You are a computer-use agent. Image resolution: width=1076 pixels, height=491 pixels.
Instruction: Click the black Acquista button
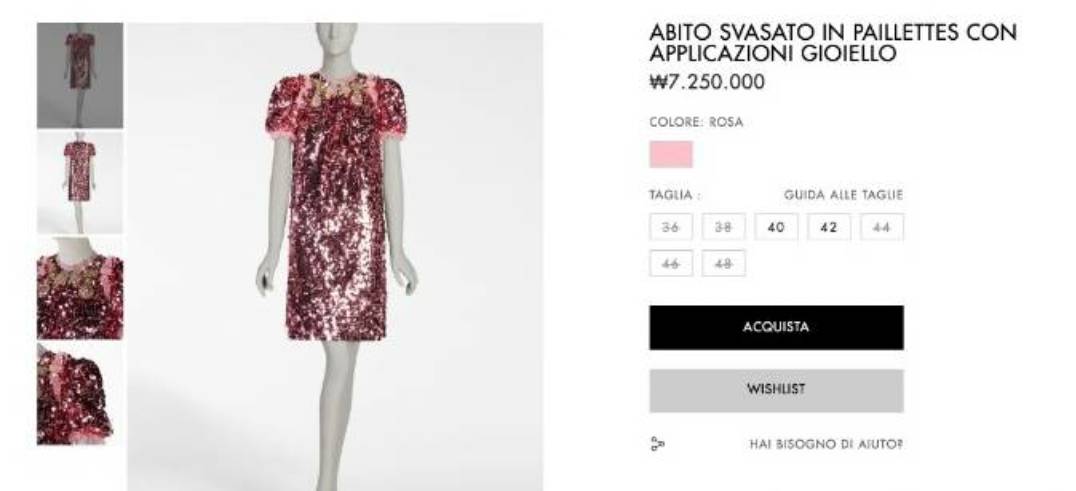[x=776, y=327]
